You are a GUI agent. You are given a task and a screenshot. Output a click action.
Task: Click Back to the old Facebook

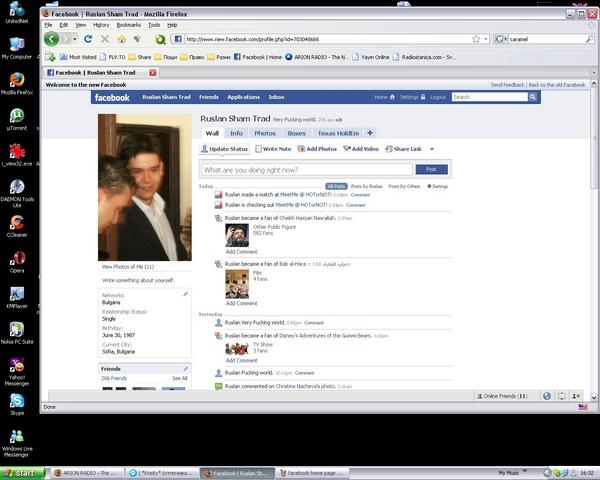[557, 85]
